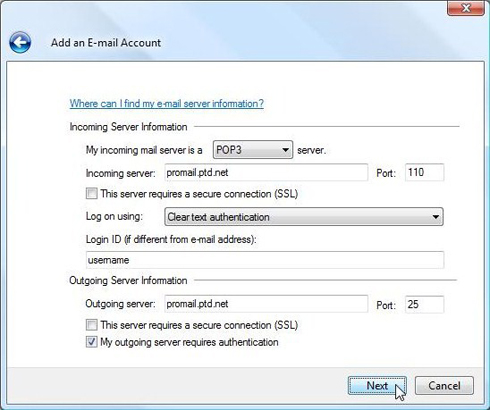Go back using the blue arrow icon
This screenshot has width=490, height=410.
point(20,43)
